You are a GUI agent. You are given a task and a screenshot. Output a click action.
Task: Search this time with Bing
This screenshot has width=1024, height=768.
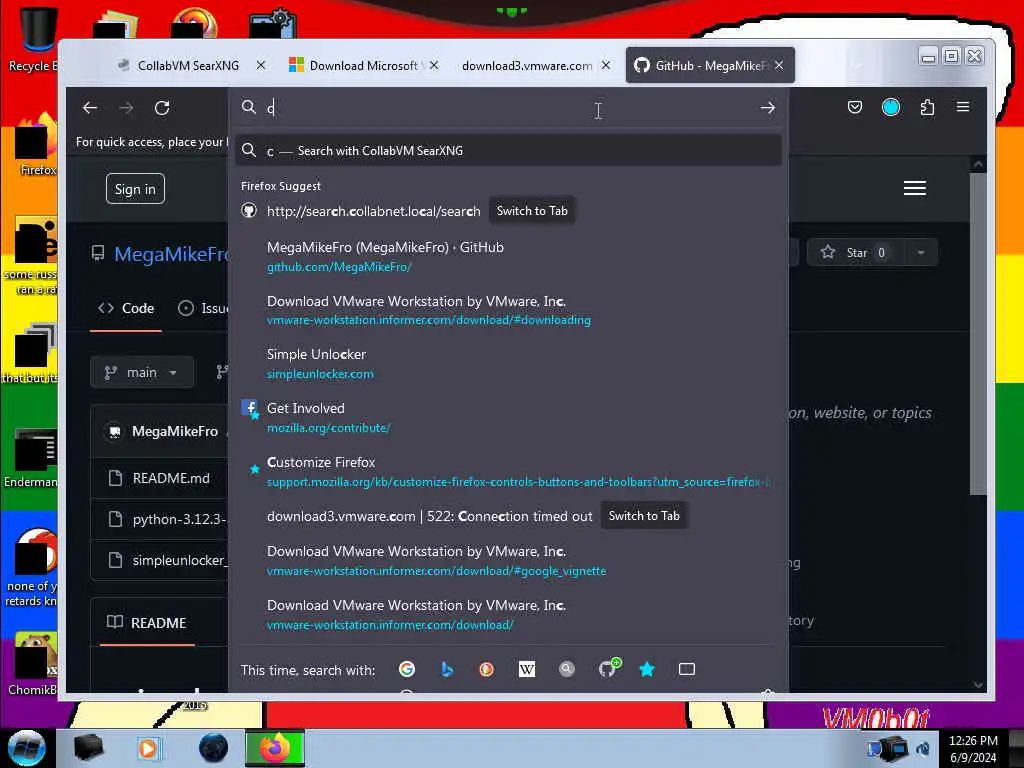click(x=447, y=669)
